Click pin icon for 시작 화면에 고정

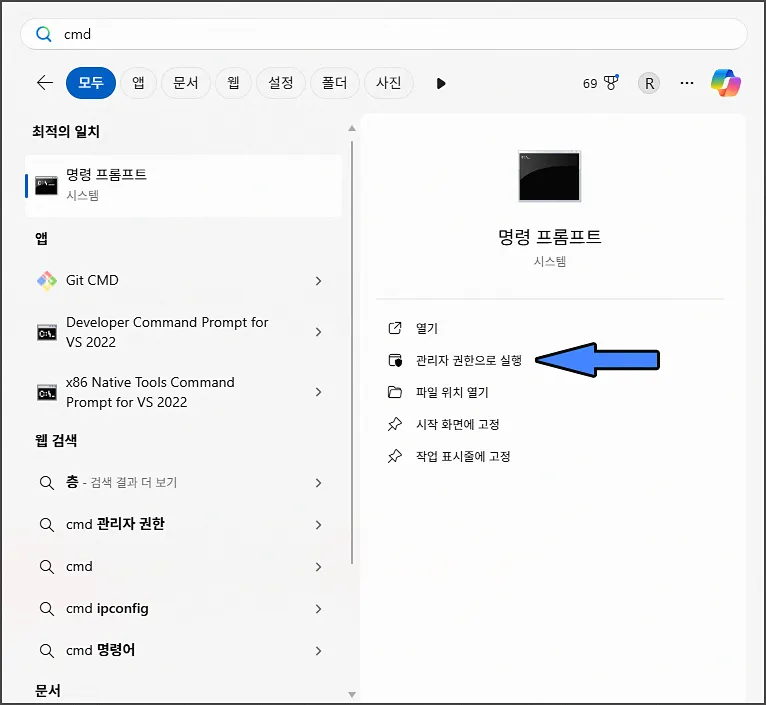tap(395, 424)
